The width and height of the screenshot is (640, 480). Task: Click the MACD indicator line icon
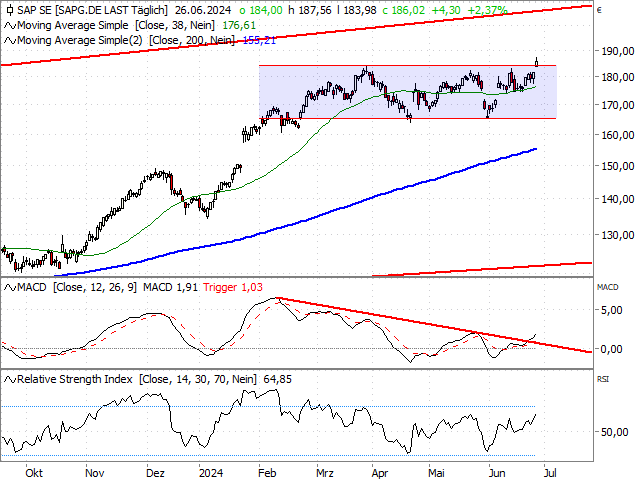pyautogui.click(x=10, y=288)
